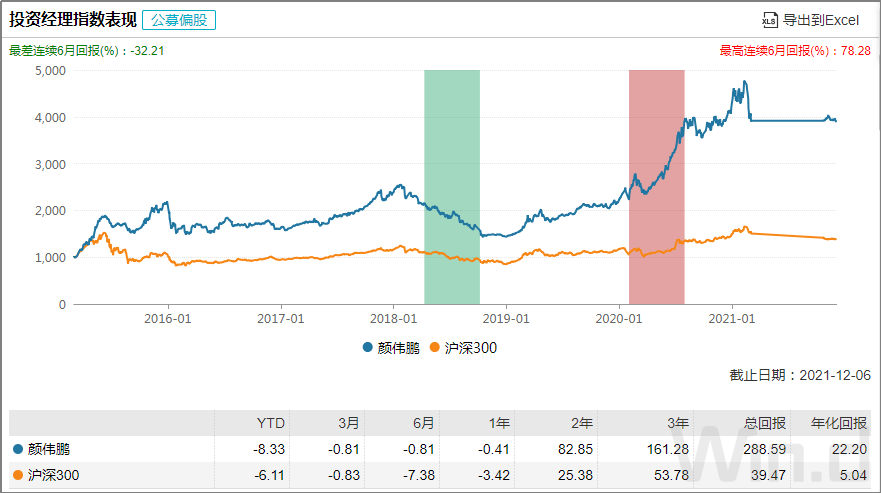
Task: Toggle 沪深300 series in chart legend
Action: pos(470,348)
